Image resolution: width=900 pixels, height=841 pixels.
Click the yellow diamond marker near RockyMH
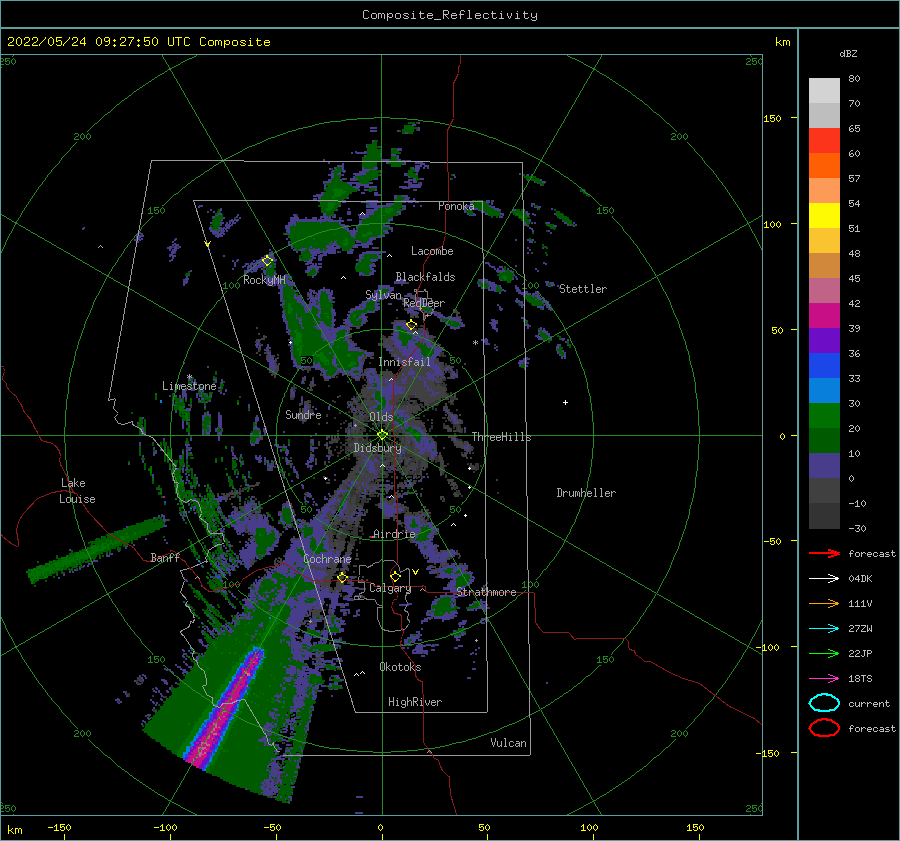[x=267, y=261]
